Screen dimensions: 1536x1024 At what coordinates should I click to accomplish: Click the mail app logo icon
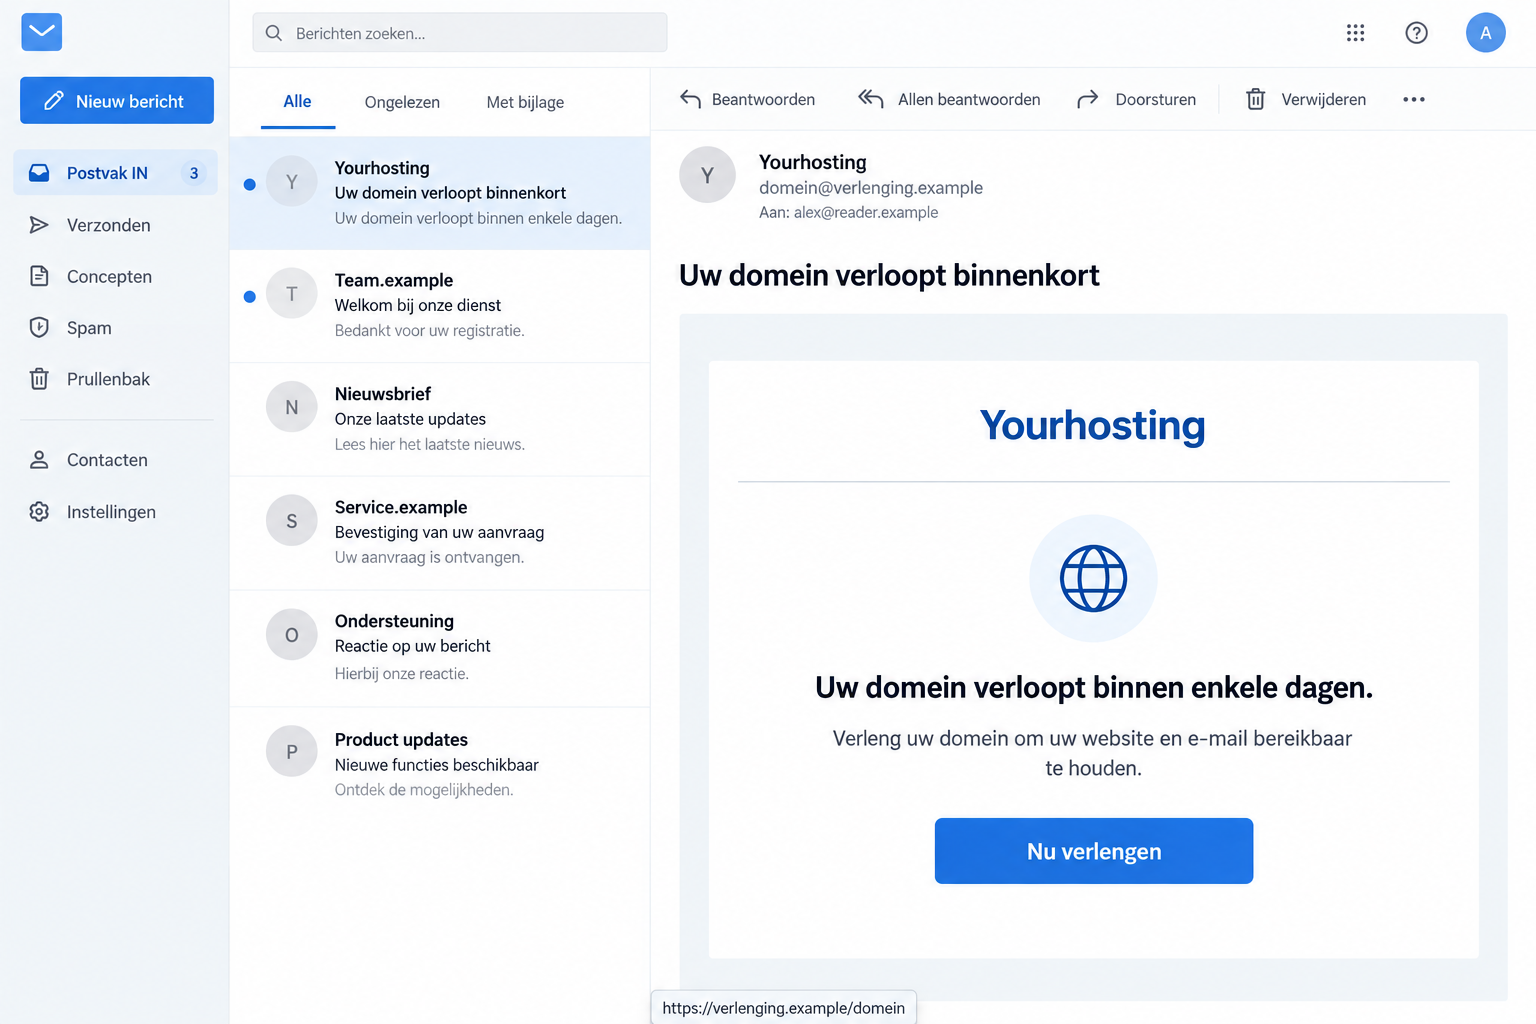point(42,32)
